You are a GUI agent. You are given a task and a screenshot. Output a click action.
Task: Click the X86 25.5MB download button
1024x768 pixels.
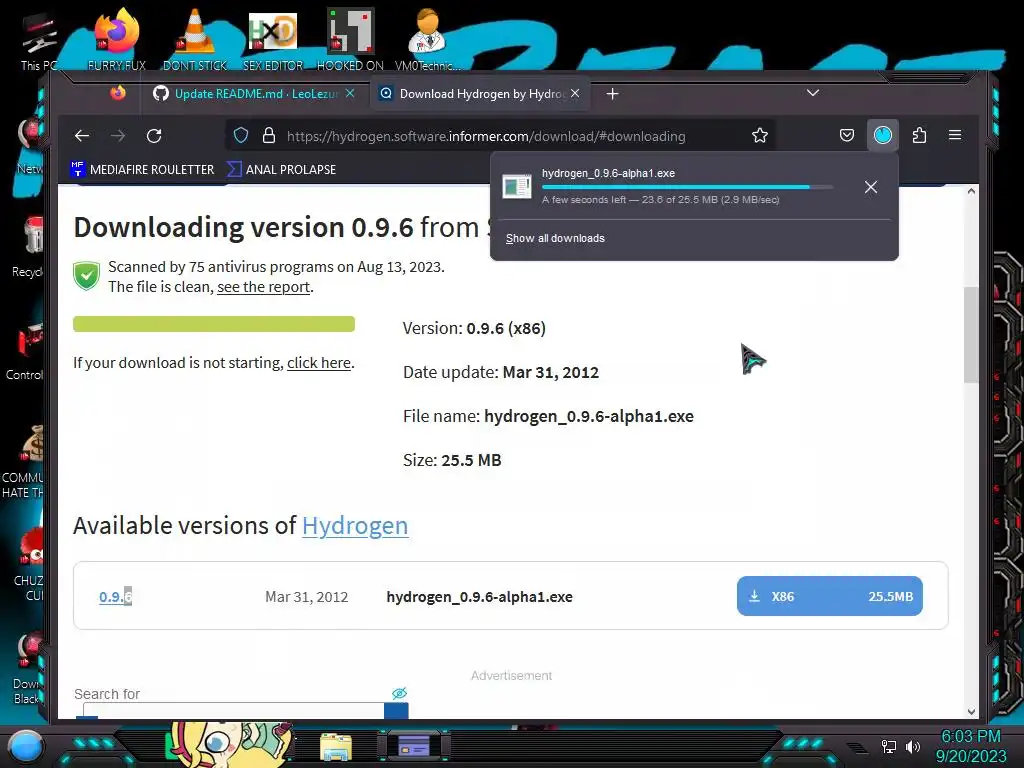[829, 596]
